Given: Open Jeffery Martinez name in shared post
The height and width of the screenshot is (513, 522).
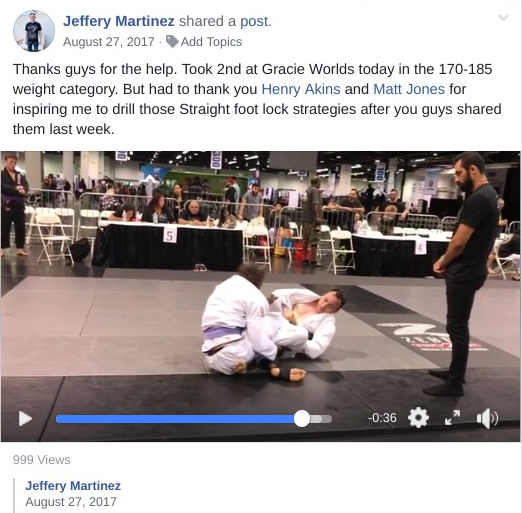Looking at the screenshot, I should coord(73,486).
